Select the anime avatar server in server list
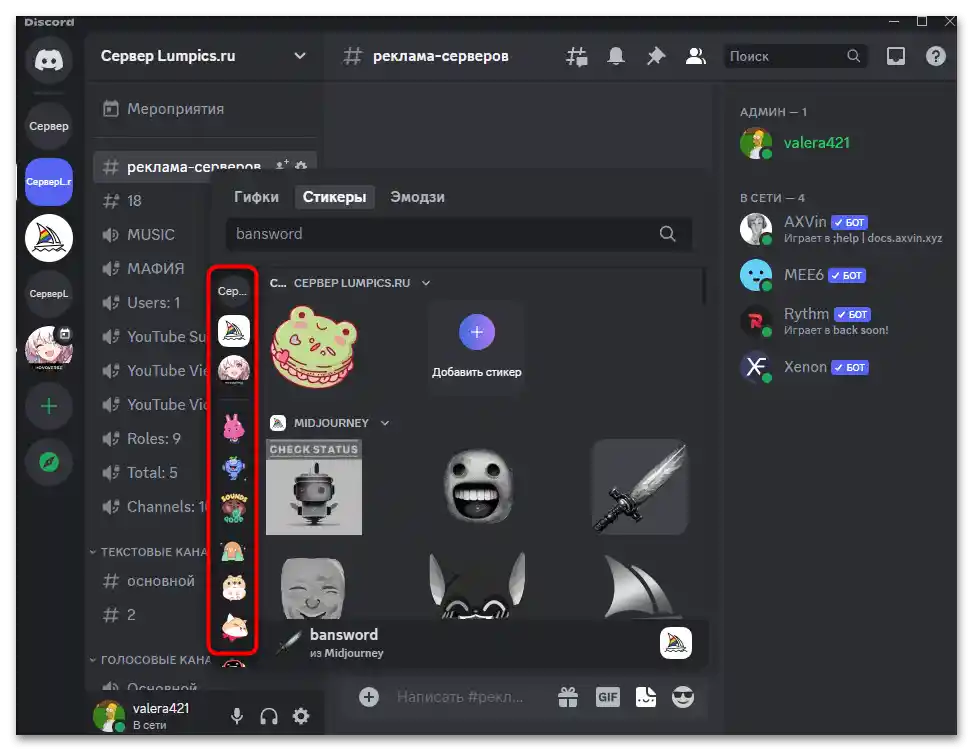973x751 pixels. 48,349
